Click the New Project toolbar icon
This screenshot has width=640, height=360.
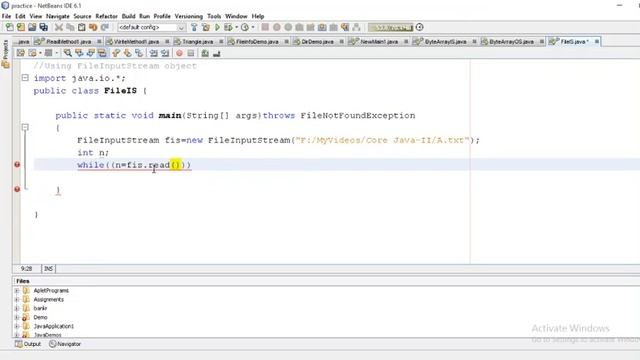[x=21, y=27]
